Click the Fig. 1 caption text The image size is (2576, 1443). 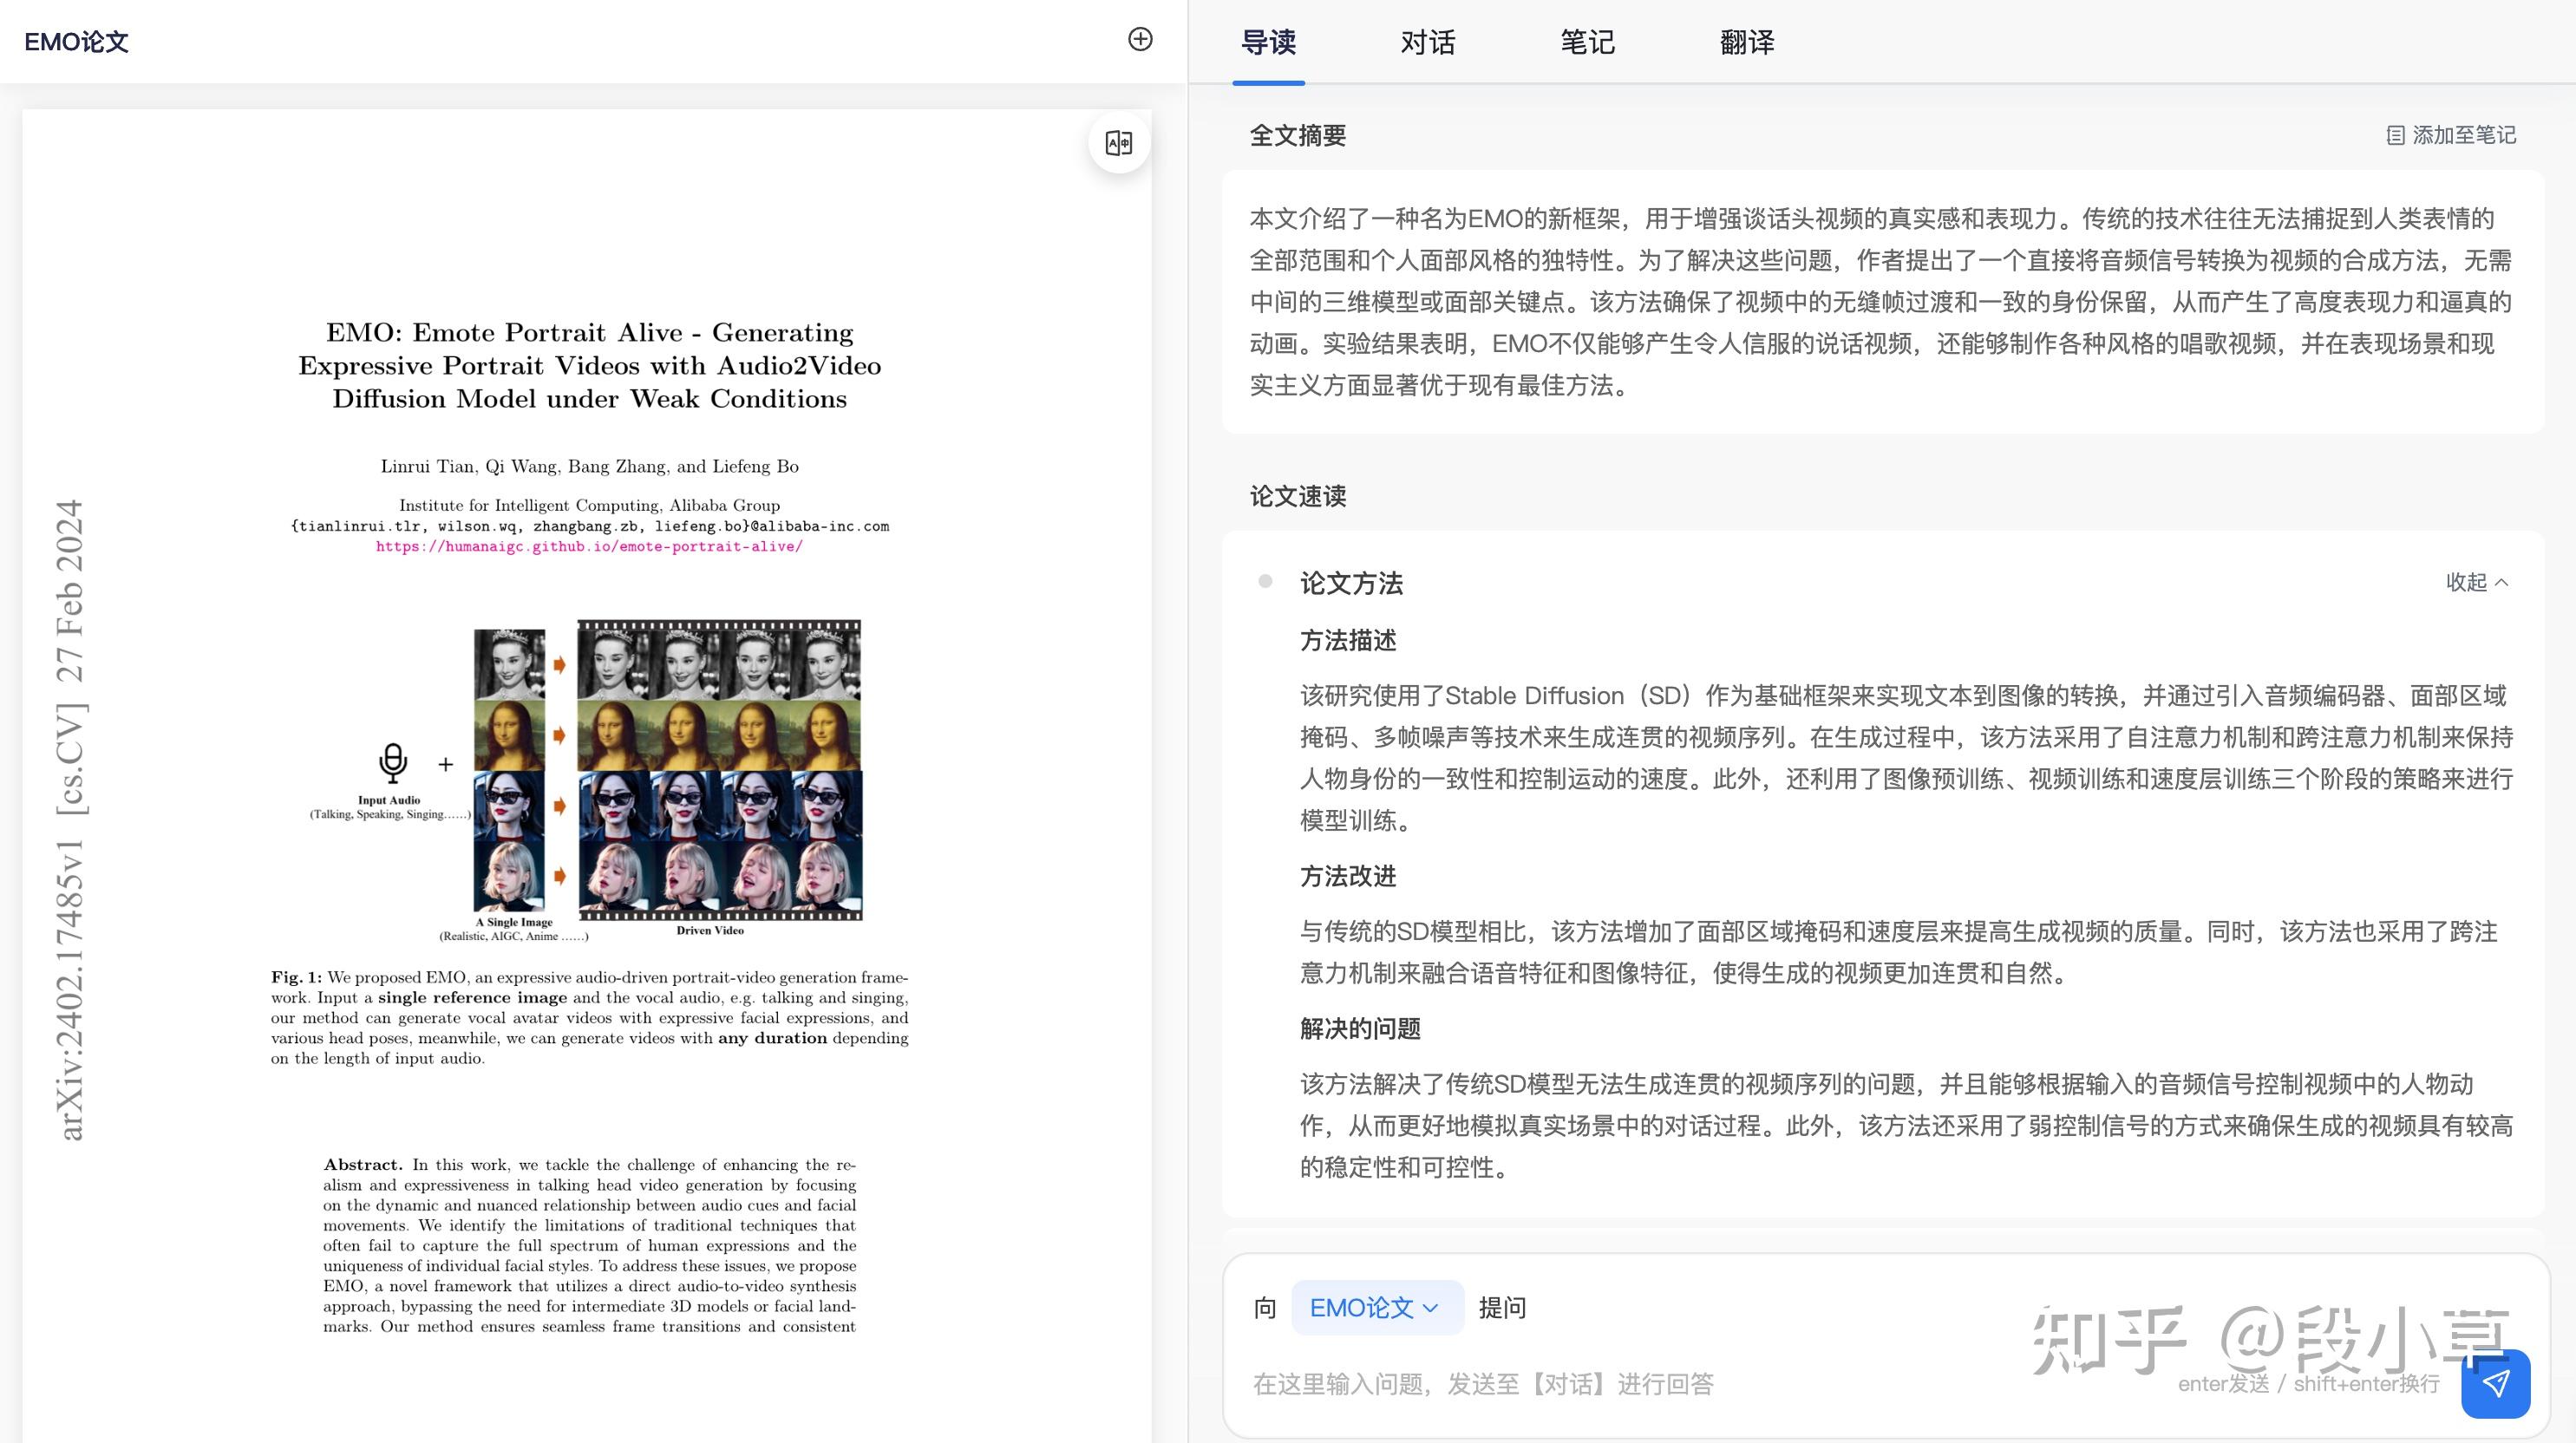click(x=589, y=1018)
